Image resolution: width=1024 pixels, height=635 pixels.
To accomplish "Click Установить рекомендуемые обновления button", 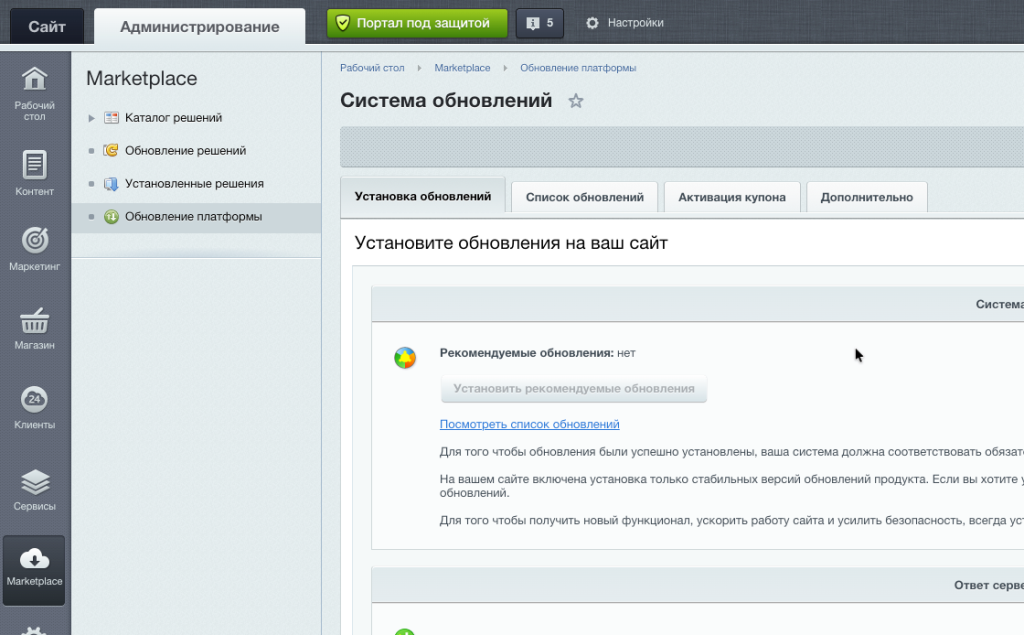I will (573, 389).
